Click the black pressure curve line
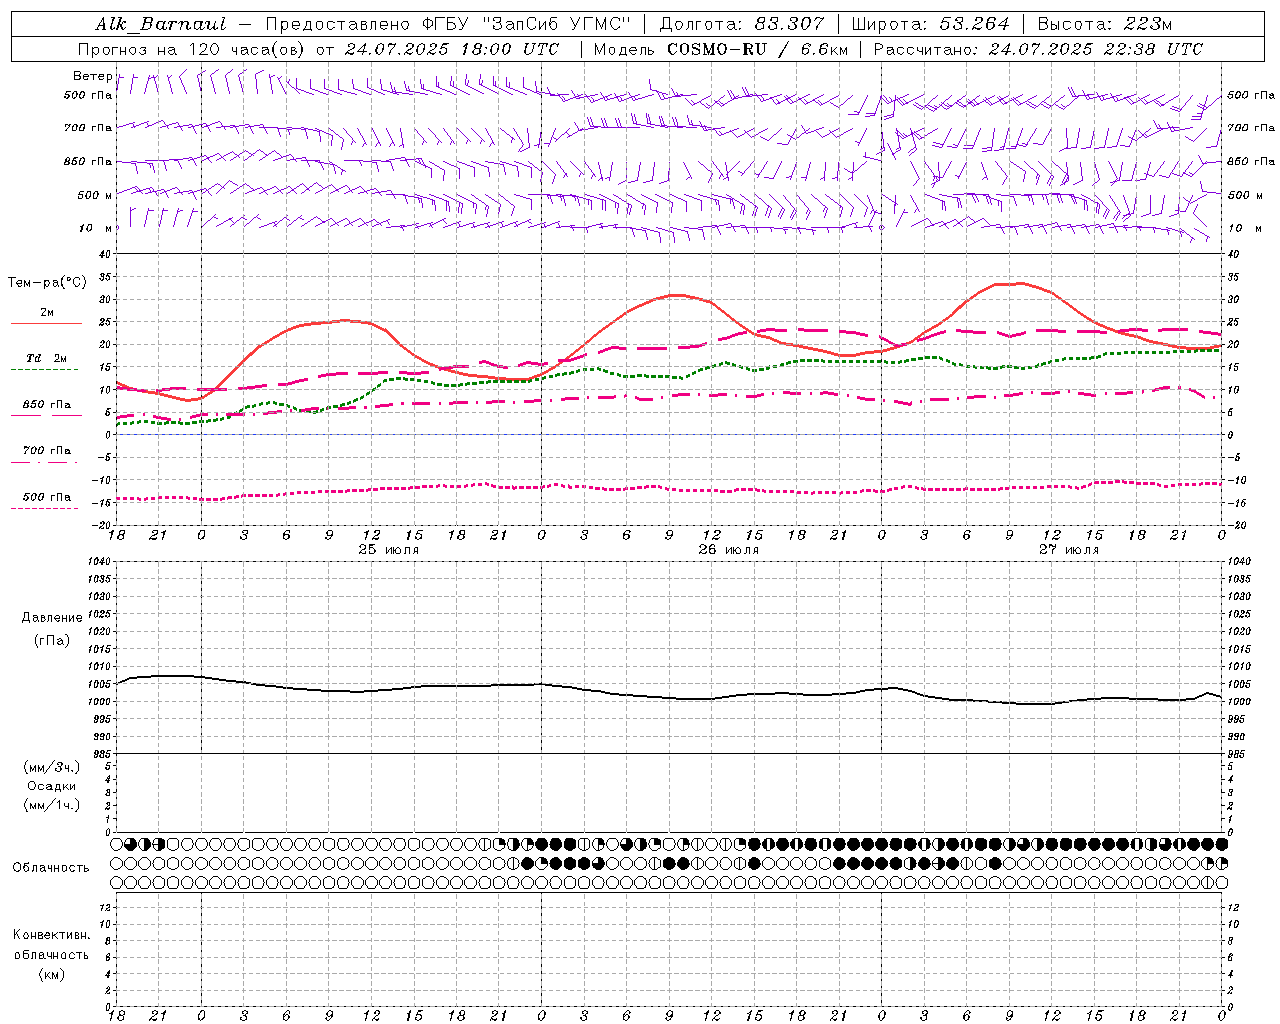This screenshot has height=1024, width=1280. [670, 697]
